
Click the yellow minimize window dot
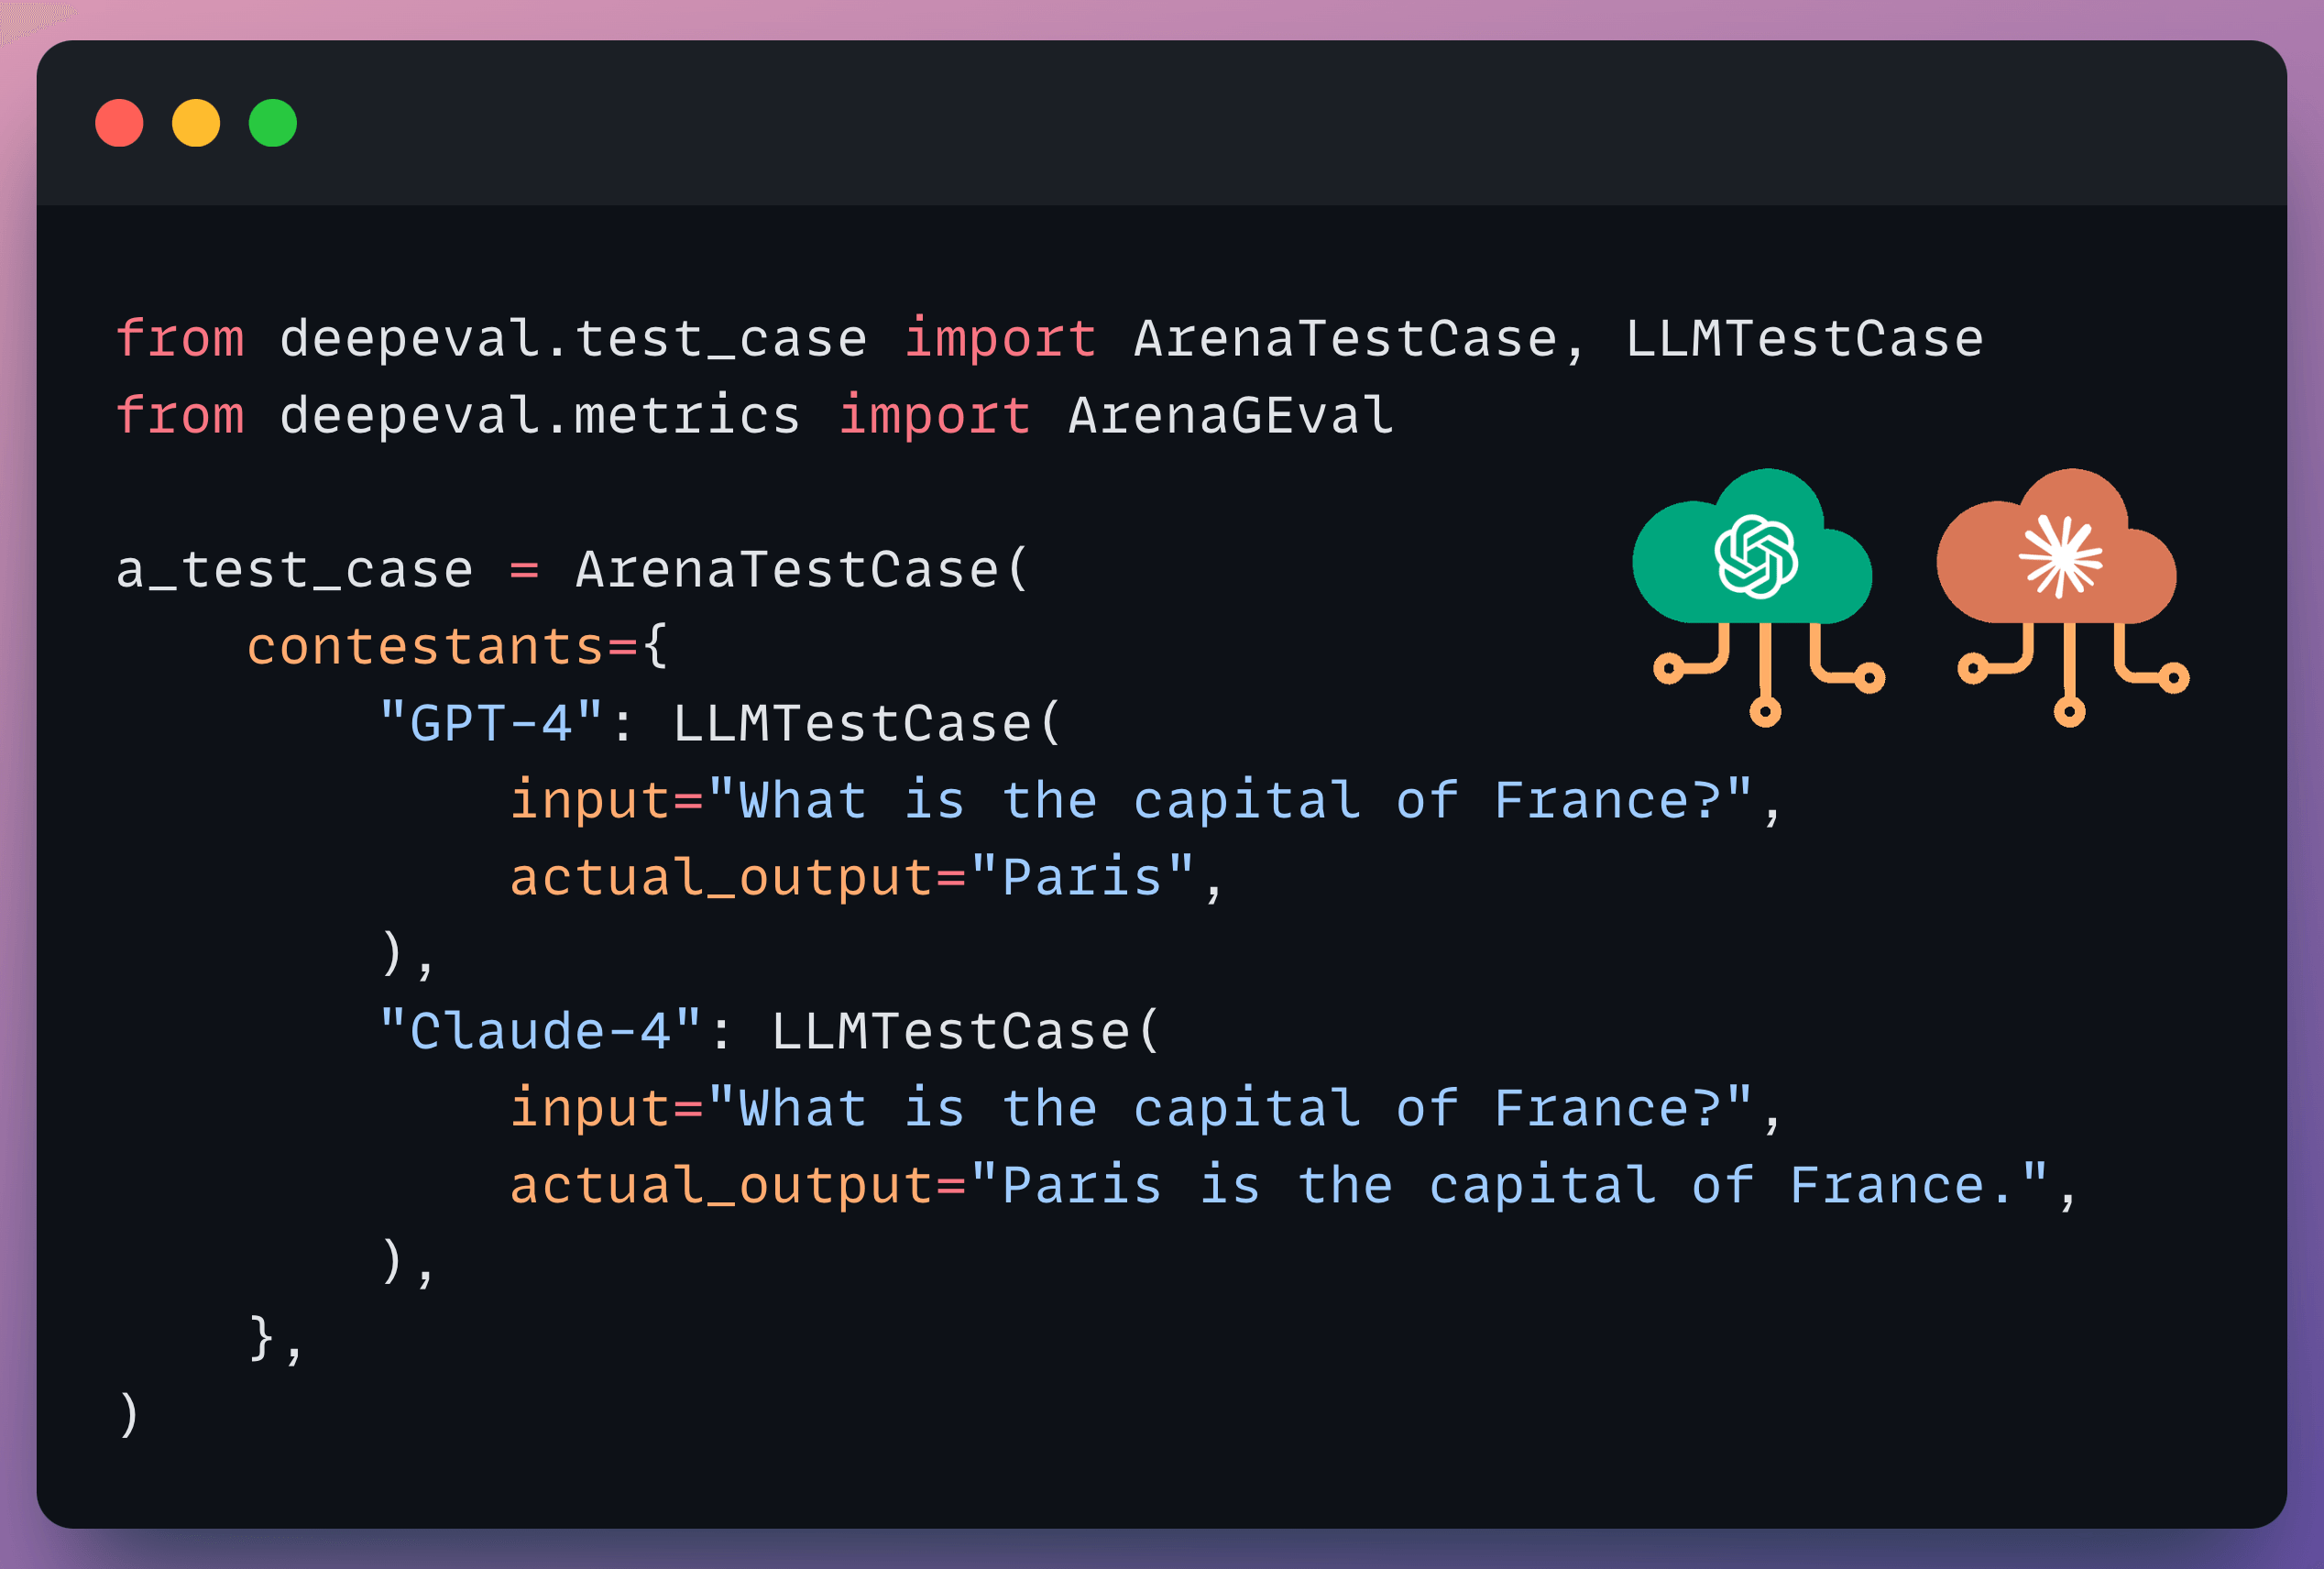click(196, 123)
